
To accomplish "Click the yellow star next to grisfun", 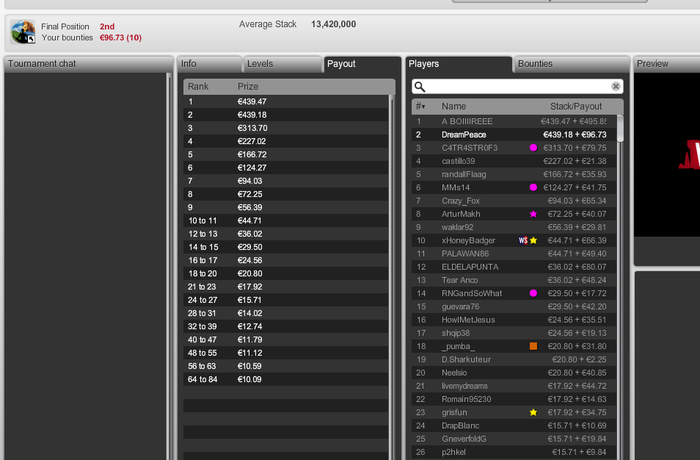I will [533, 412].
